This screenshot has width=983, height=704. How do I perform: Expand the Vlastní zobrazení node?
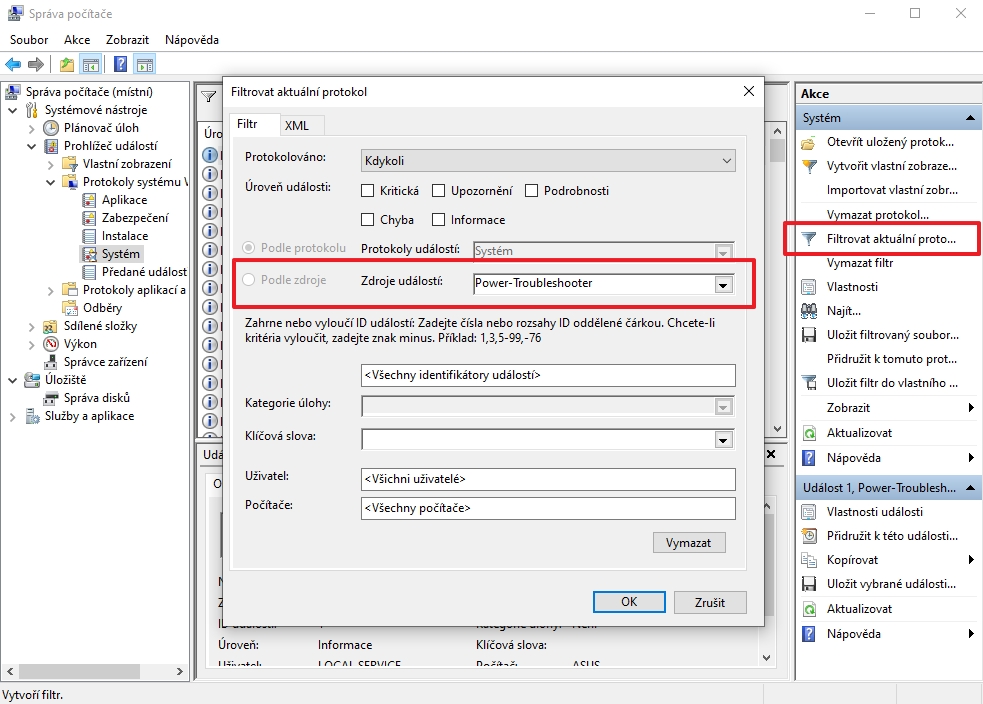click(x=51, y=165)
